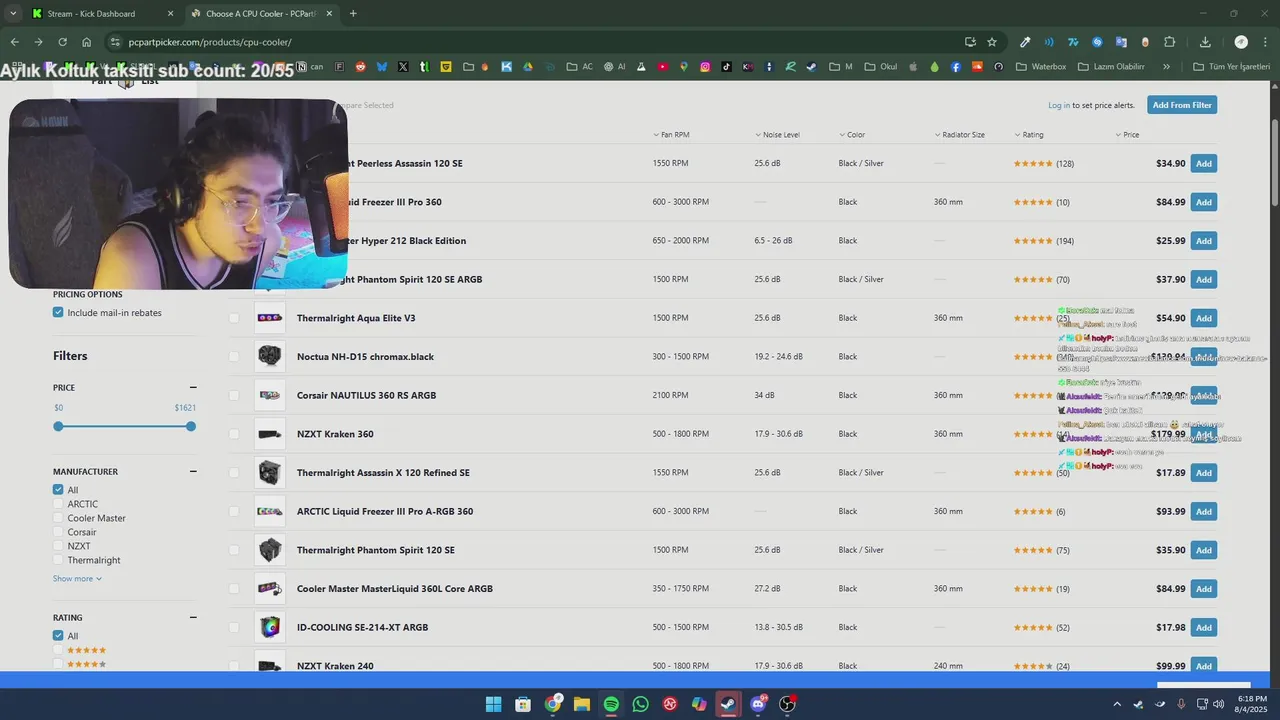The image size is (1280, 720).
Task: Open OBS Studio from the taskbar
Action: click(787, 704)
